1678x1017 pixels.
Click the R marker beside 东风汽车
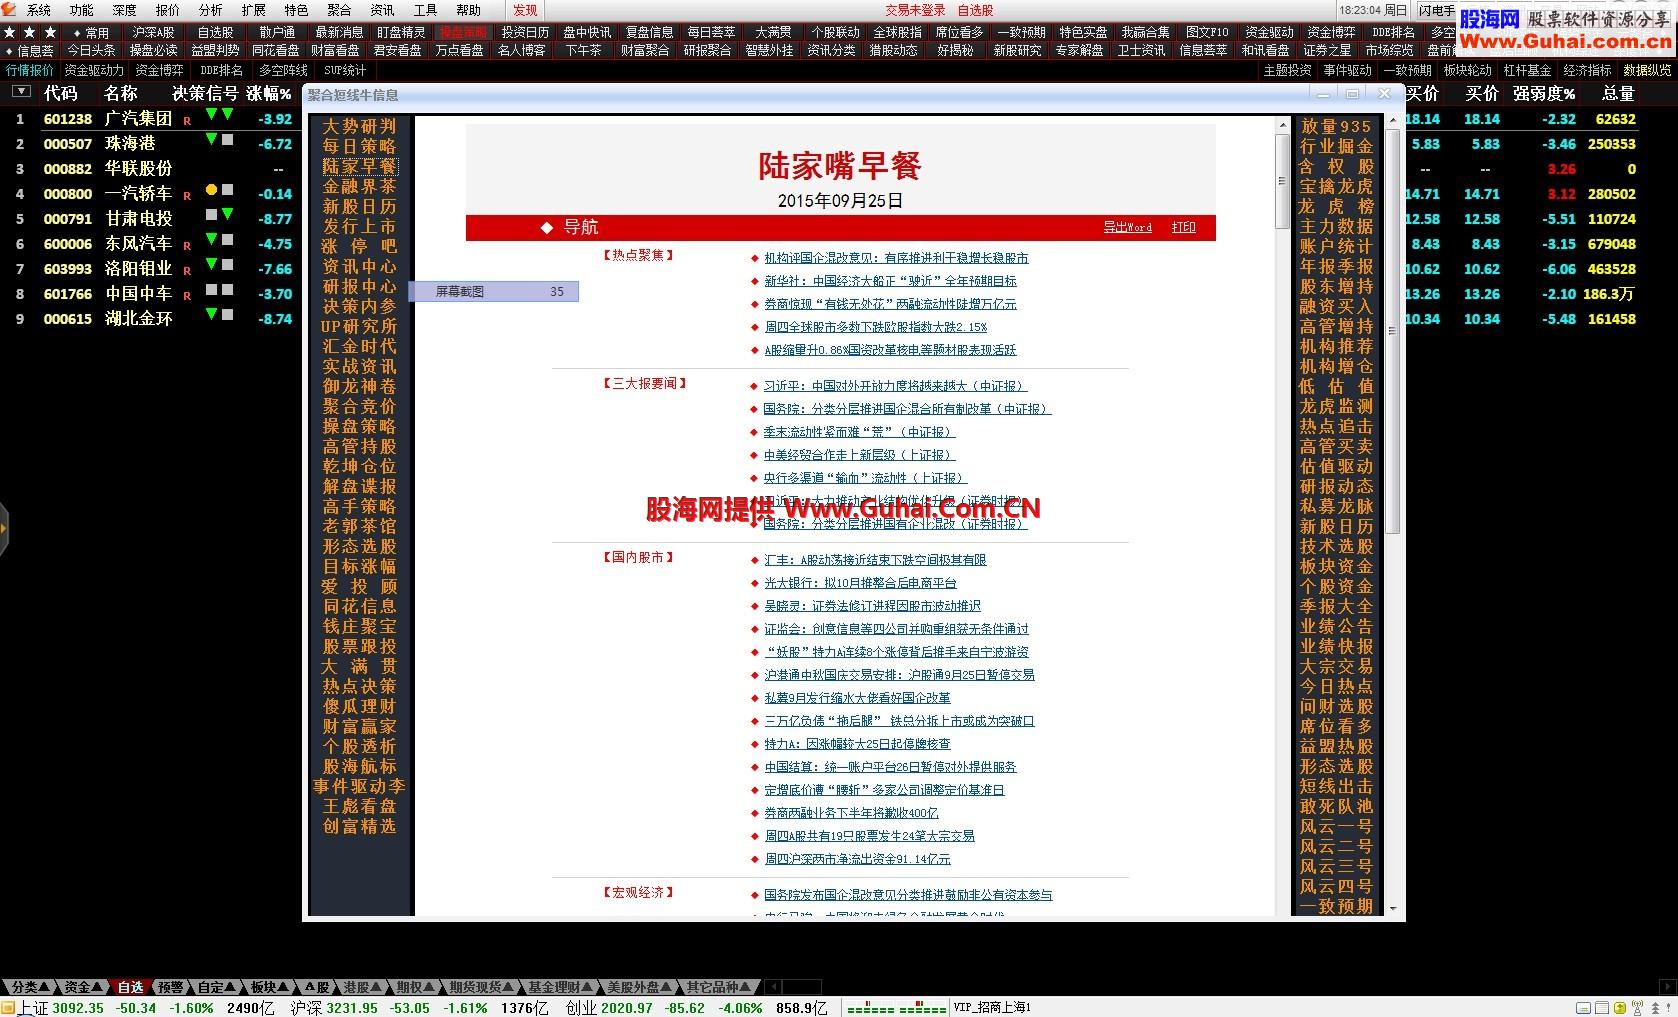point(187,245)
